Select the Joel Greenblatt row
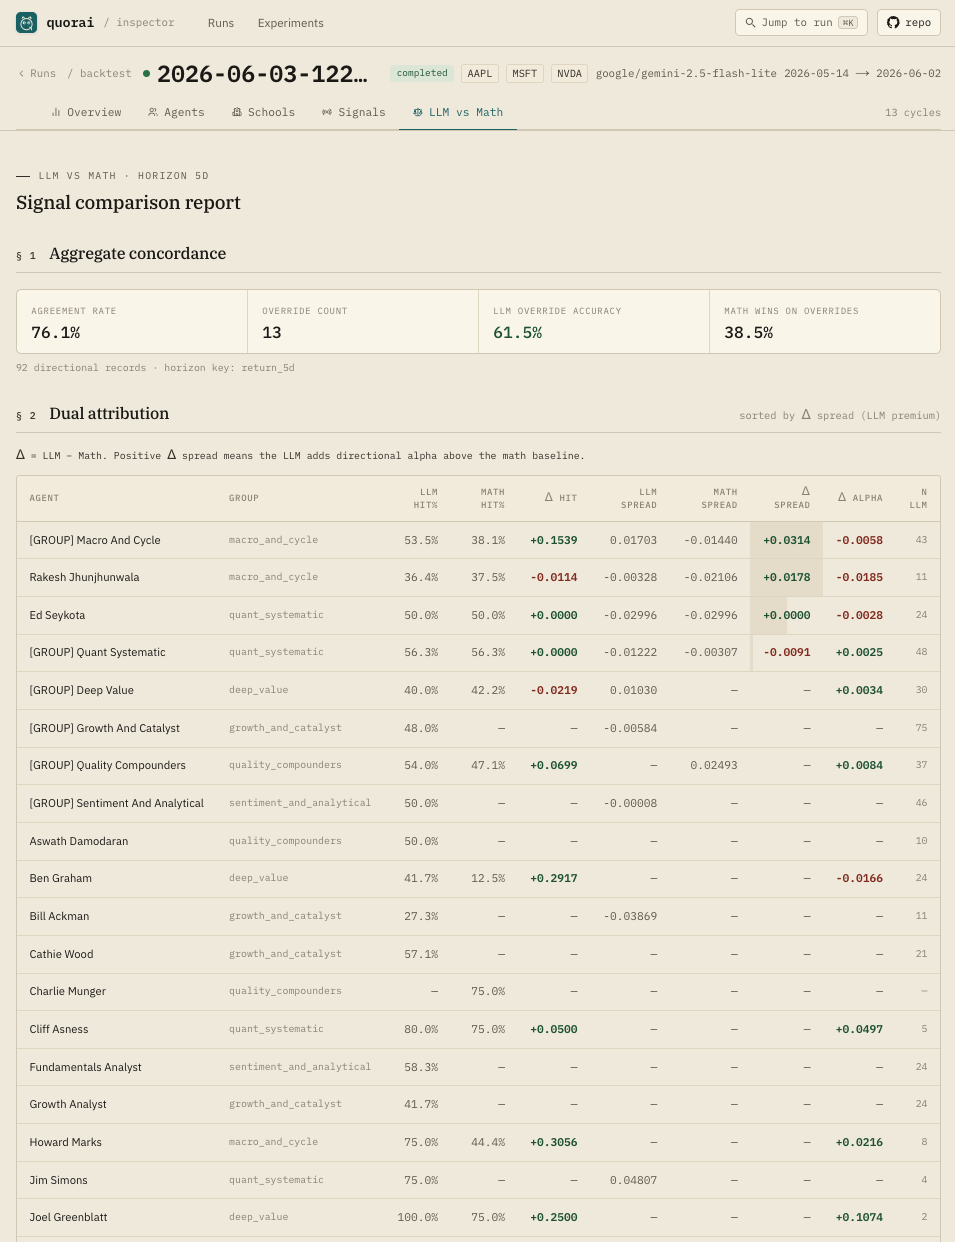955x1242 pixels. [478, 1217]
